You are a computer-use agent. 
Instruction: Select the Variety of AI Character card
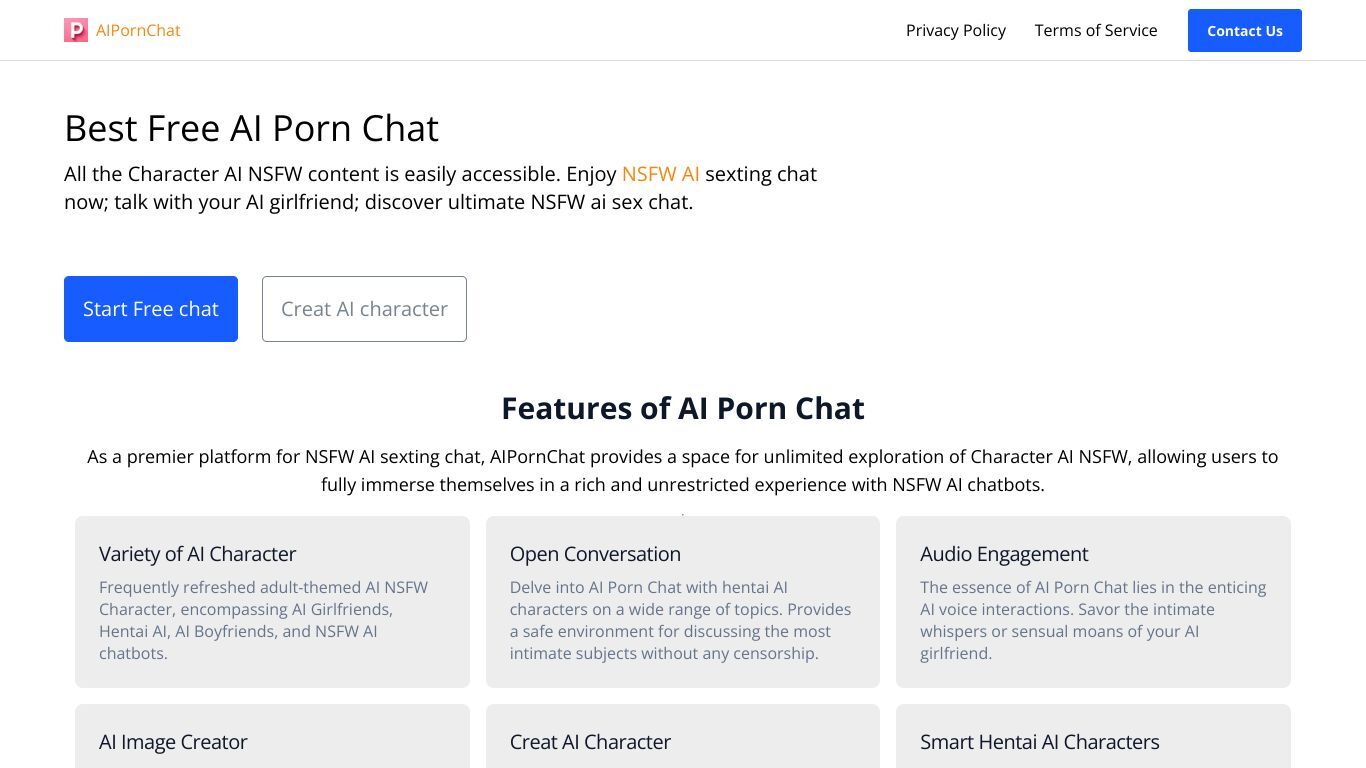click(272, 602)
